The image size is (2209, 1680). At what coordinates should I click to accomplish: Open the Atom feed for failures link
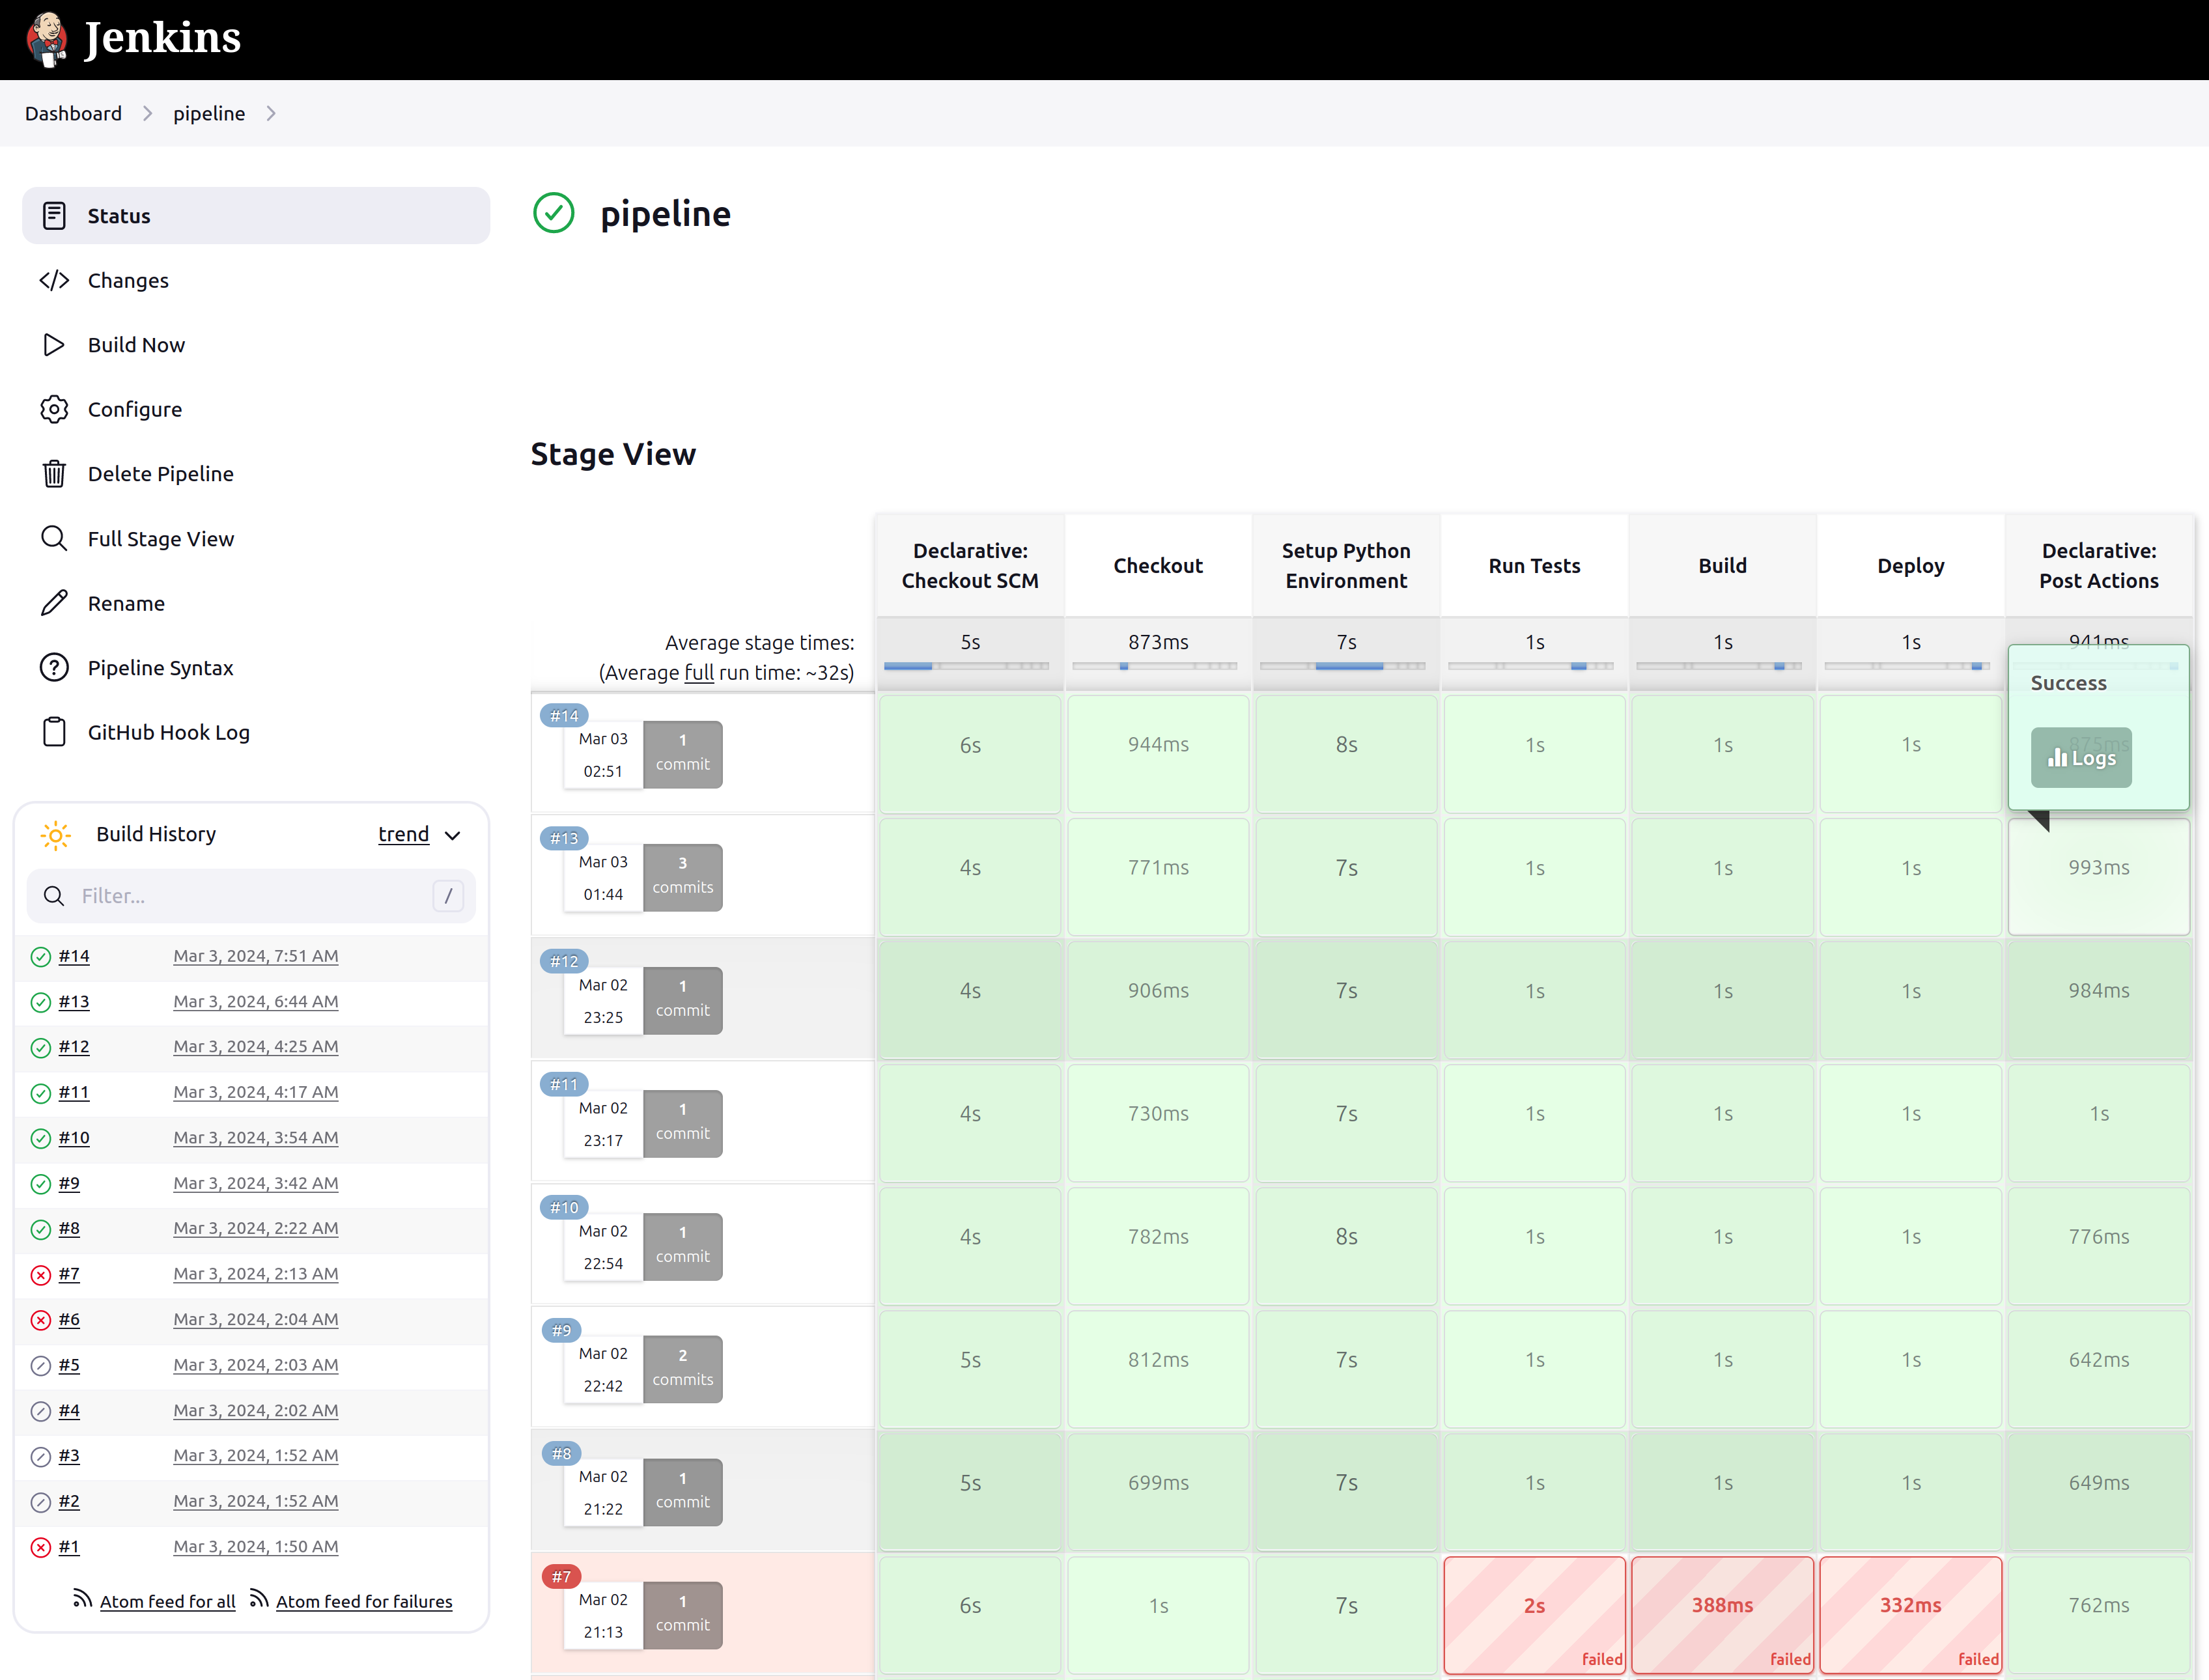(x=364, y=1602)
